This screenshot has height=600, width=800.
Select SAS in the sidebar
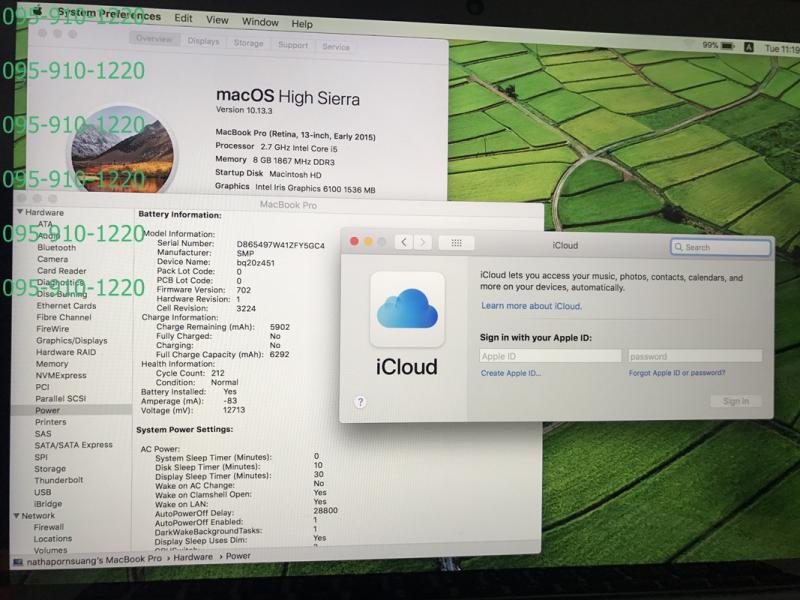pyautogui.click(x=43, y=434)
